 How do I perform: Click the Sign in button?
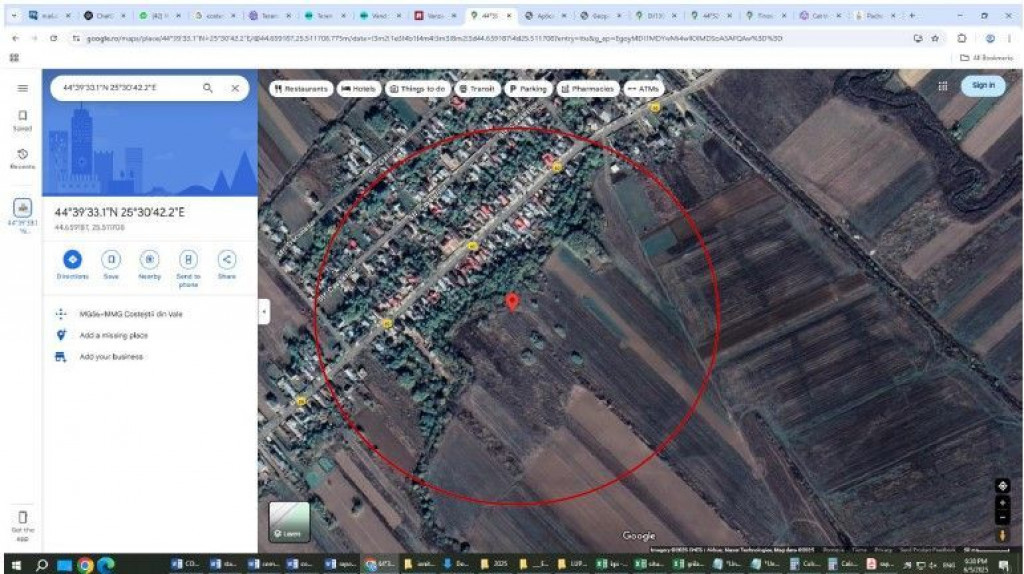(x=983, y=86)
